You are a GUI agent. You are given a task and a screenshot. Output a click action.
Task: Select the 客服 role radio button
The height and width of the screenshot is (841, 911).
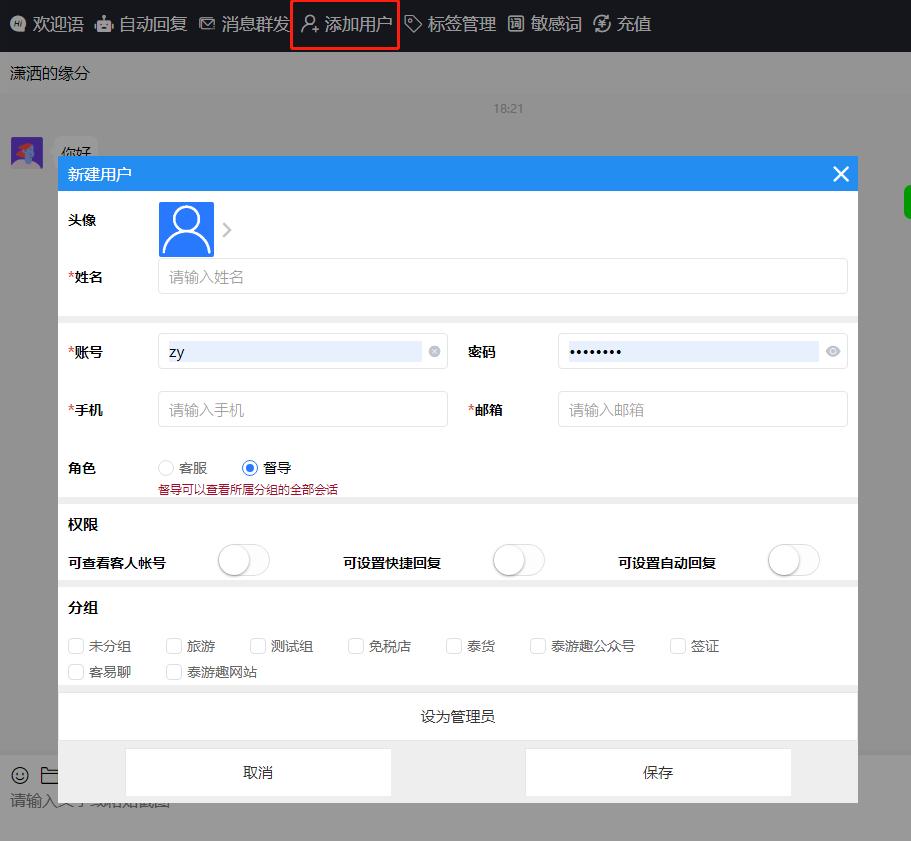click(166, 467)
